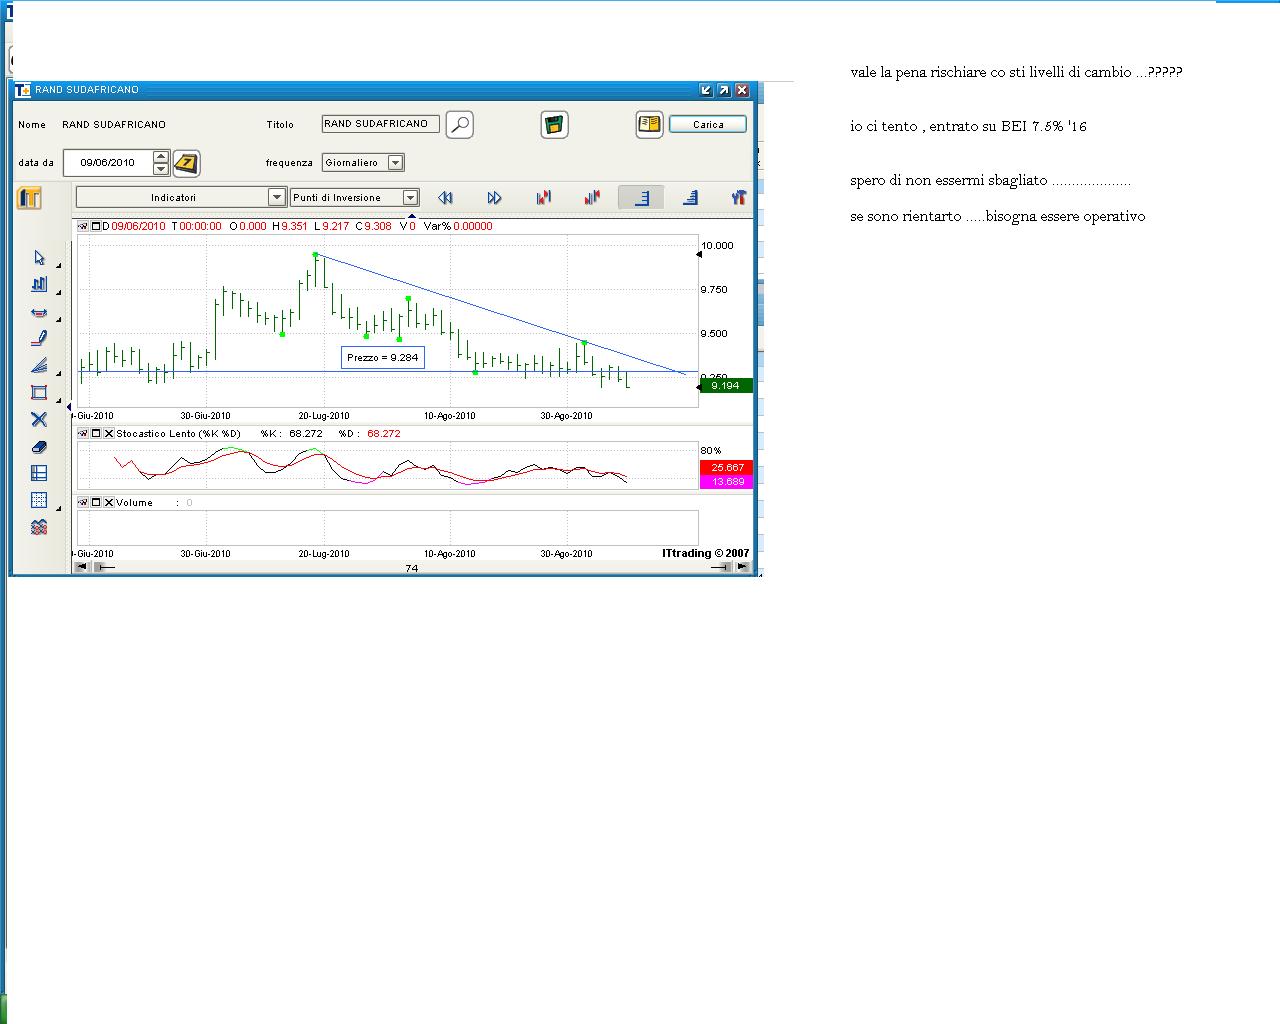This screenshot has height=1024, width=1280.
Task: Click the stacked-bars scale icon
Action: point(689,197)
